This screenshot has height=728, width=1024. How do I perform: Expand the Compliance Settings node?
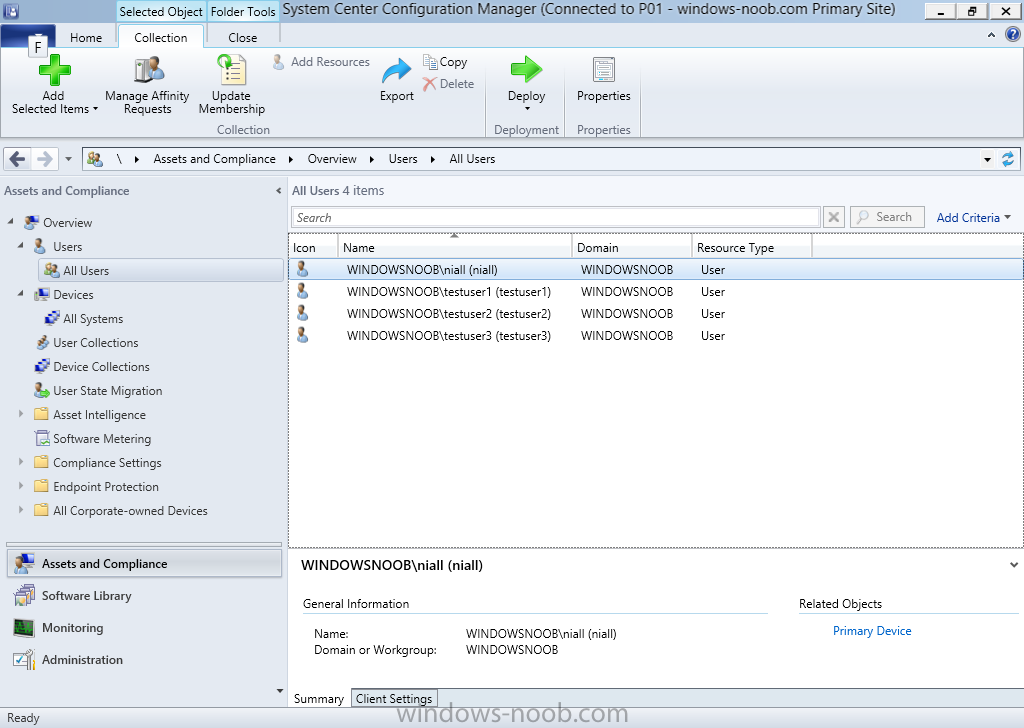click(x=21, y=462)
